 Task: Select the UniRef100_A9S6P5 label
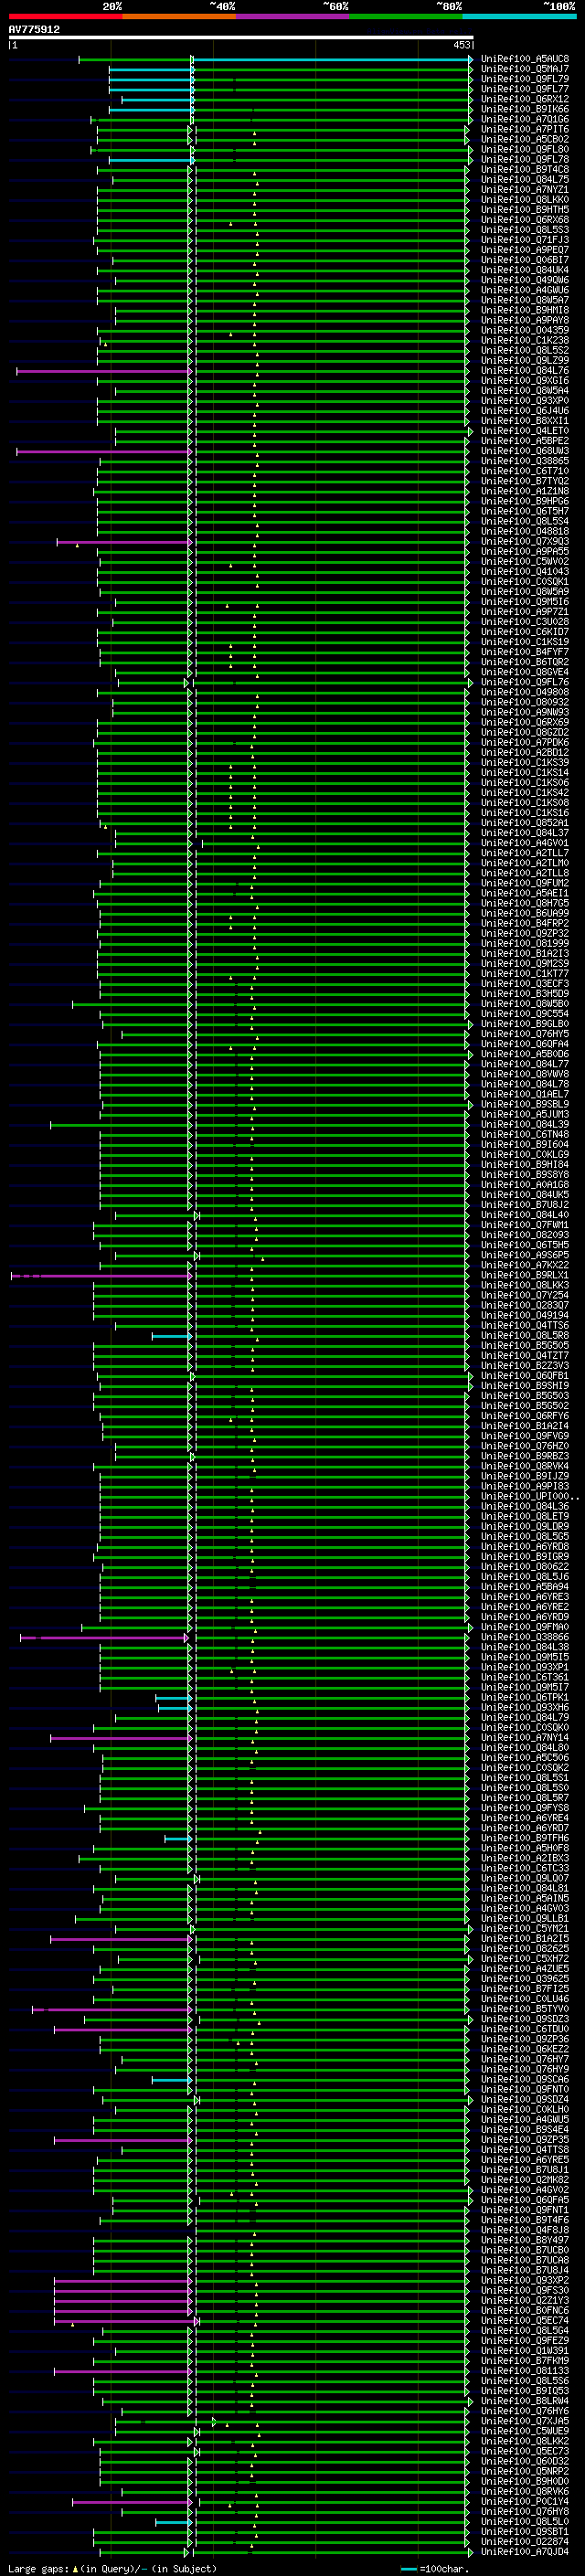click(524, 1255)
